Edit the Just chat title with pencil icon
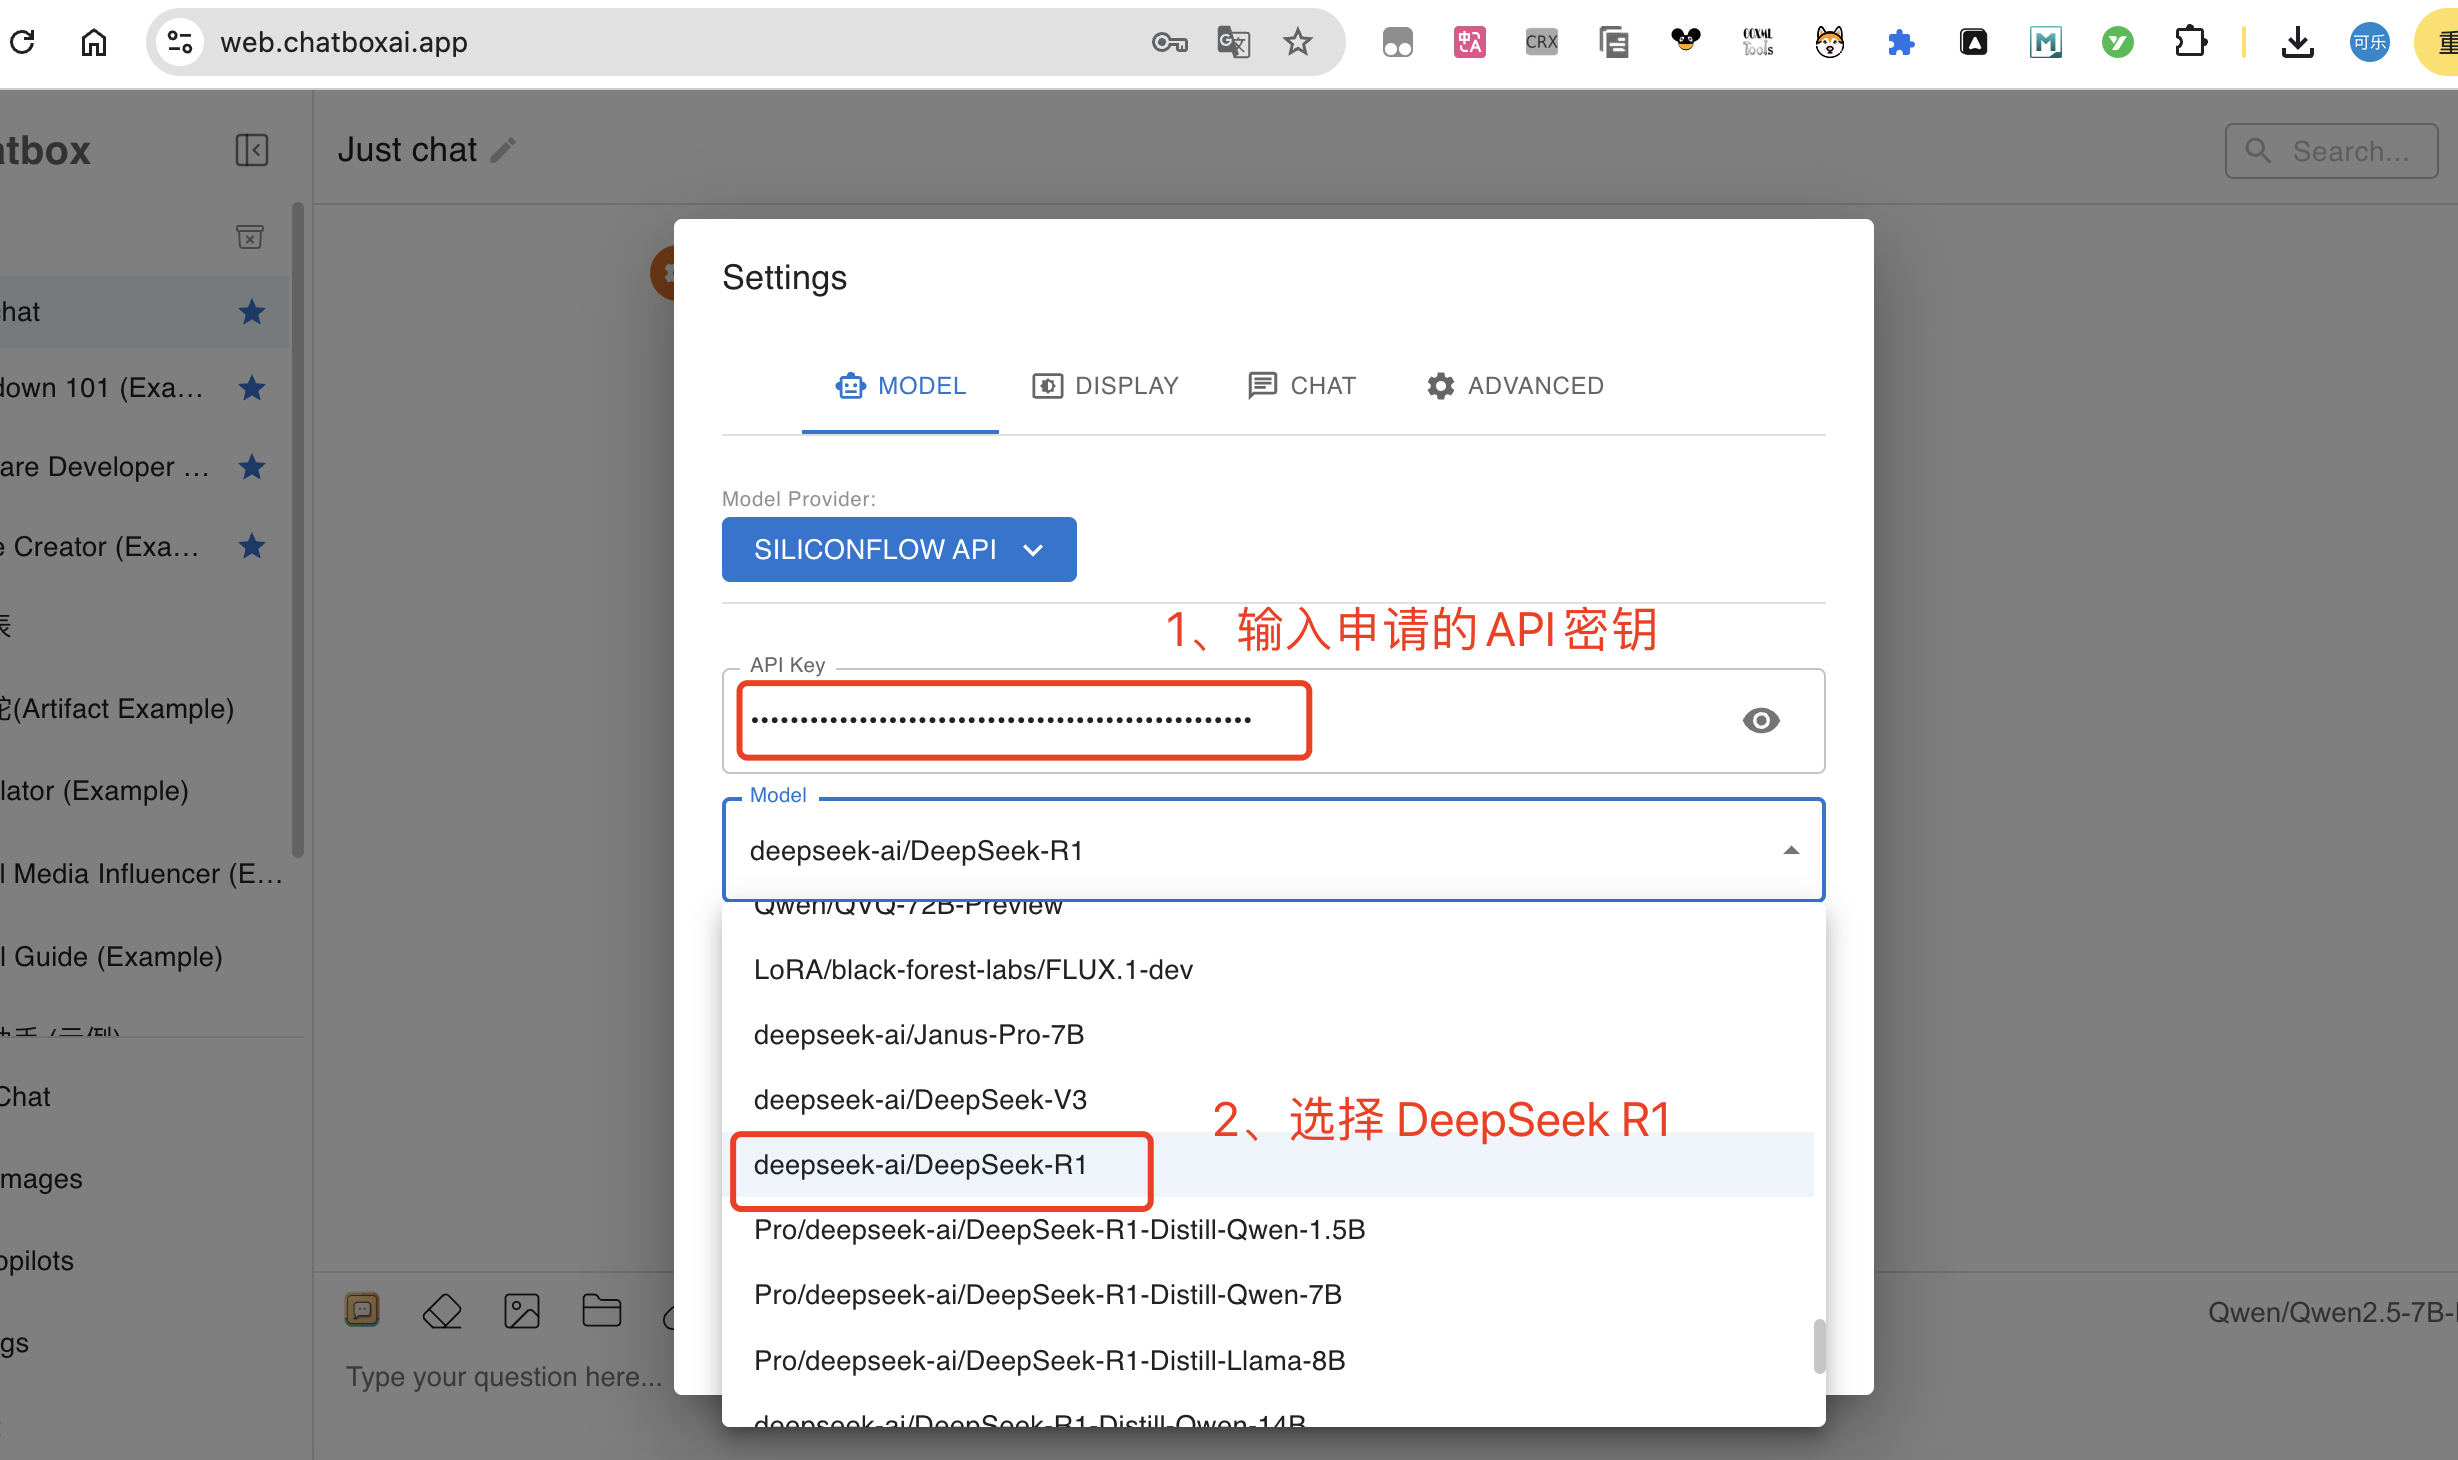This screenshot has width=2458, height=1460. [x=503, y=150]
